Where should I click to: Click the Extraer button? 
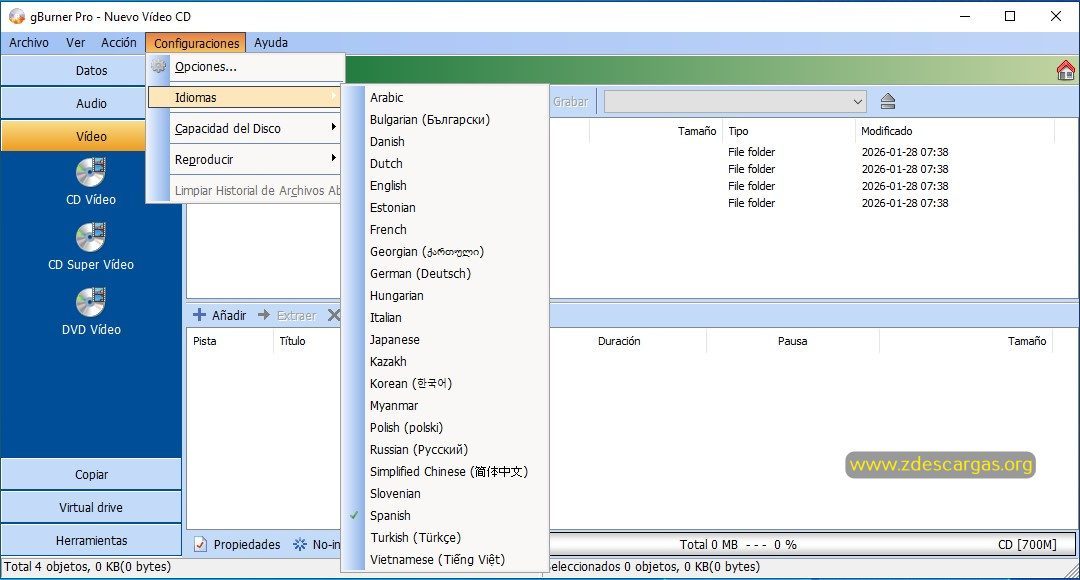point(288,315)
